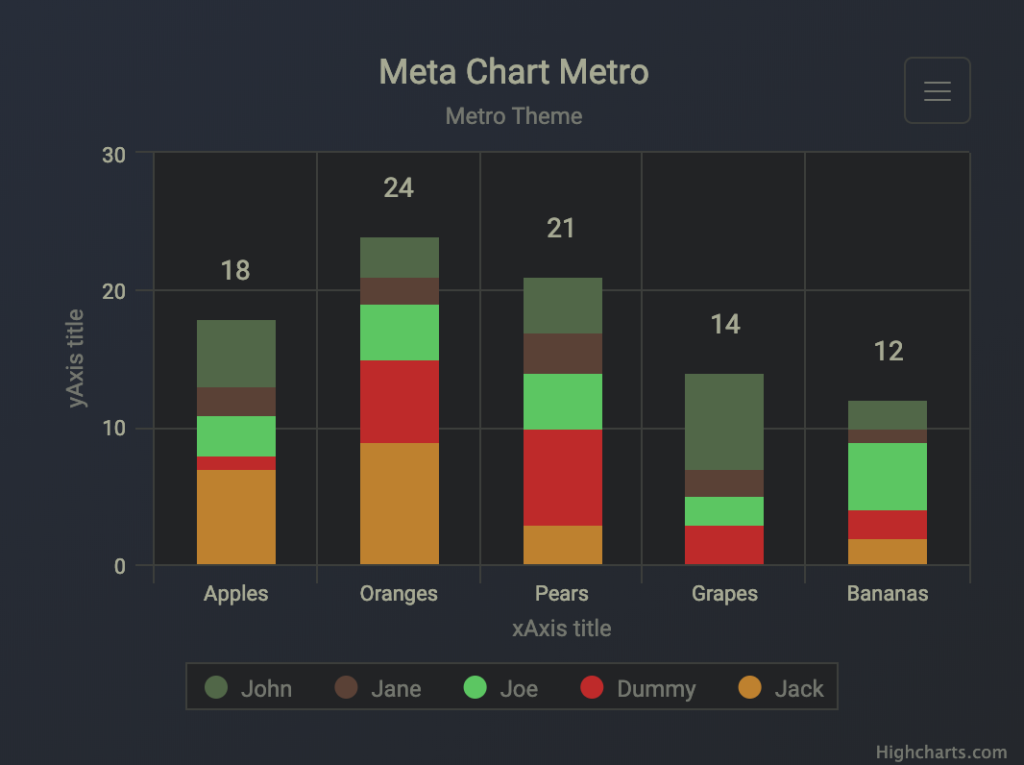Select Jack's orange segment in Oranges bar
Viewport: 1024px width, 765px height.
pos(399,503)
